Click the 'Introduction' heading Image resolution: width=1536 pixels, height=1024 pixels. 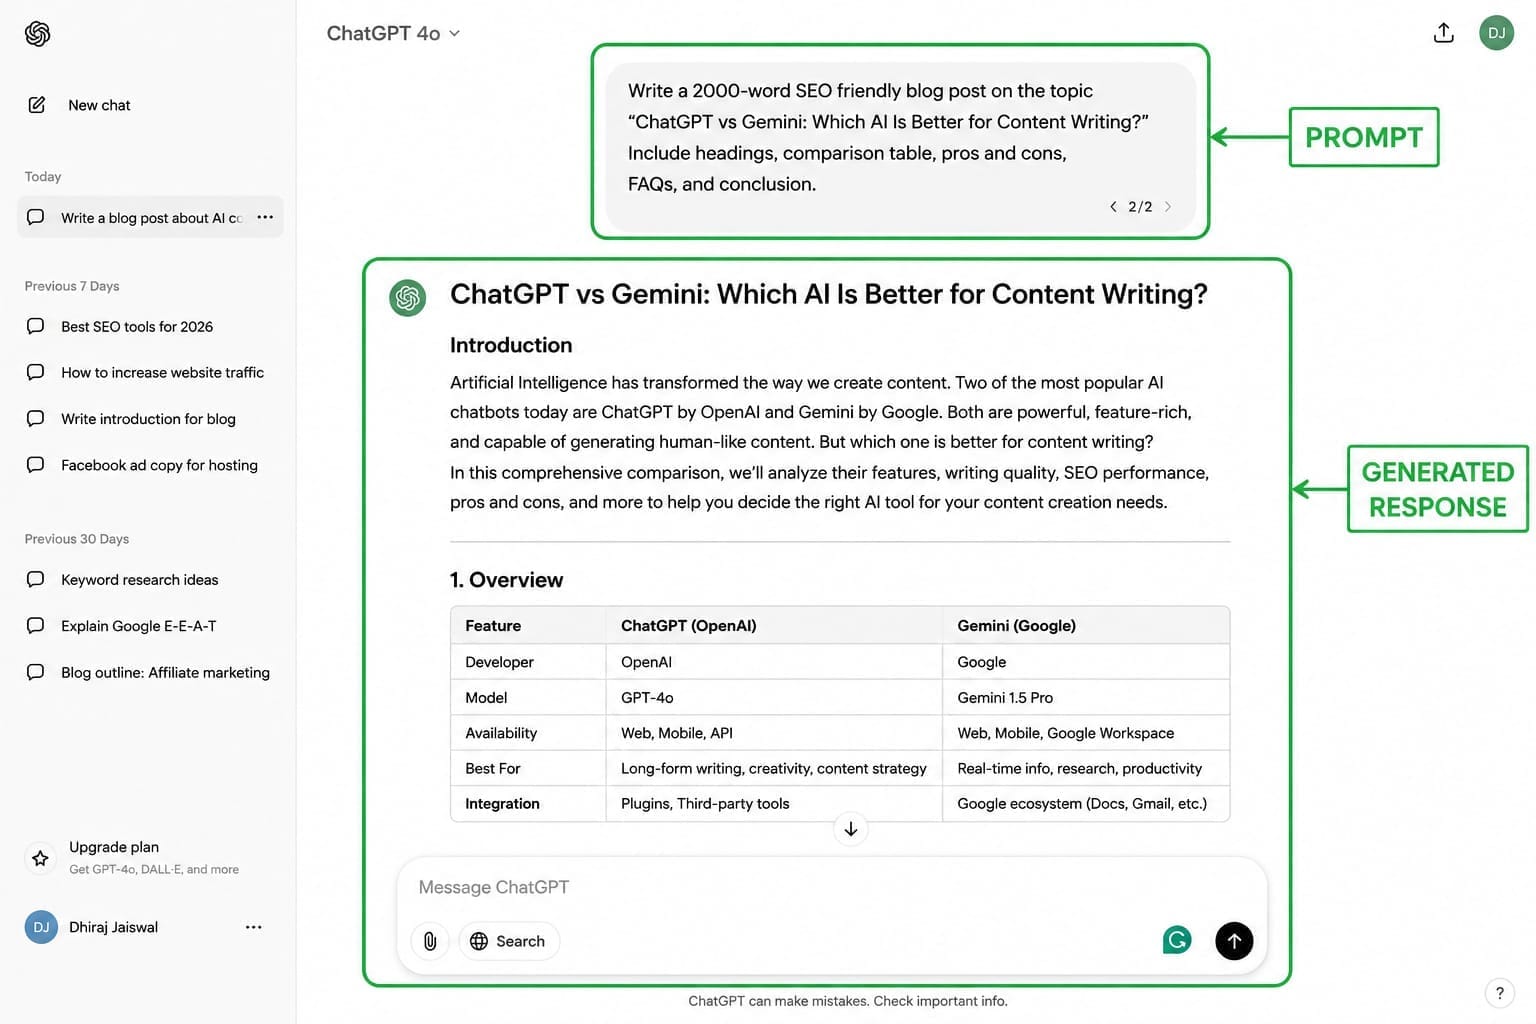coord(511,345)
